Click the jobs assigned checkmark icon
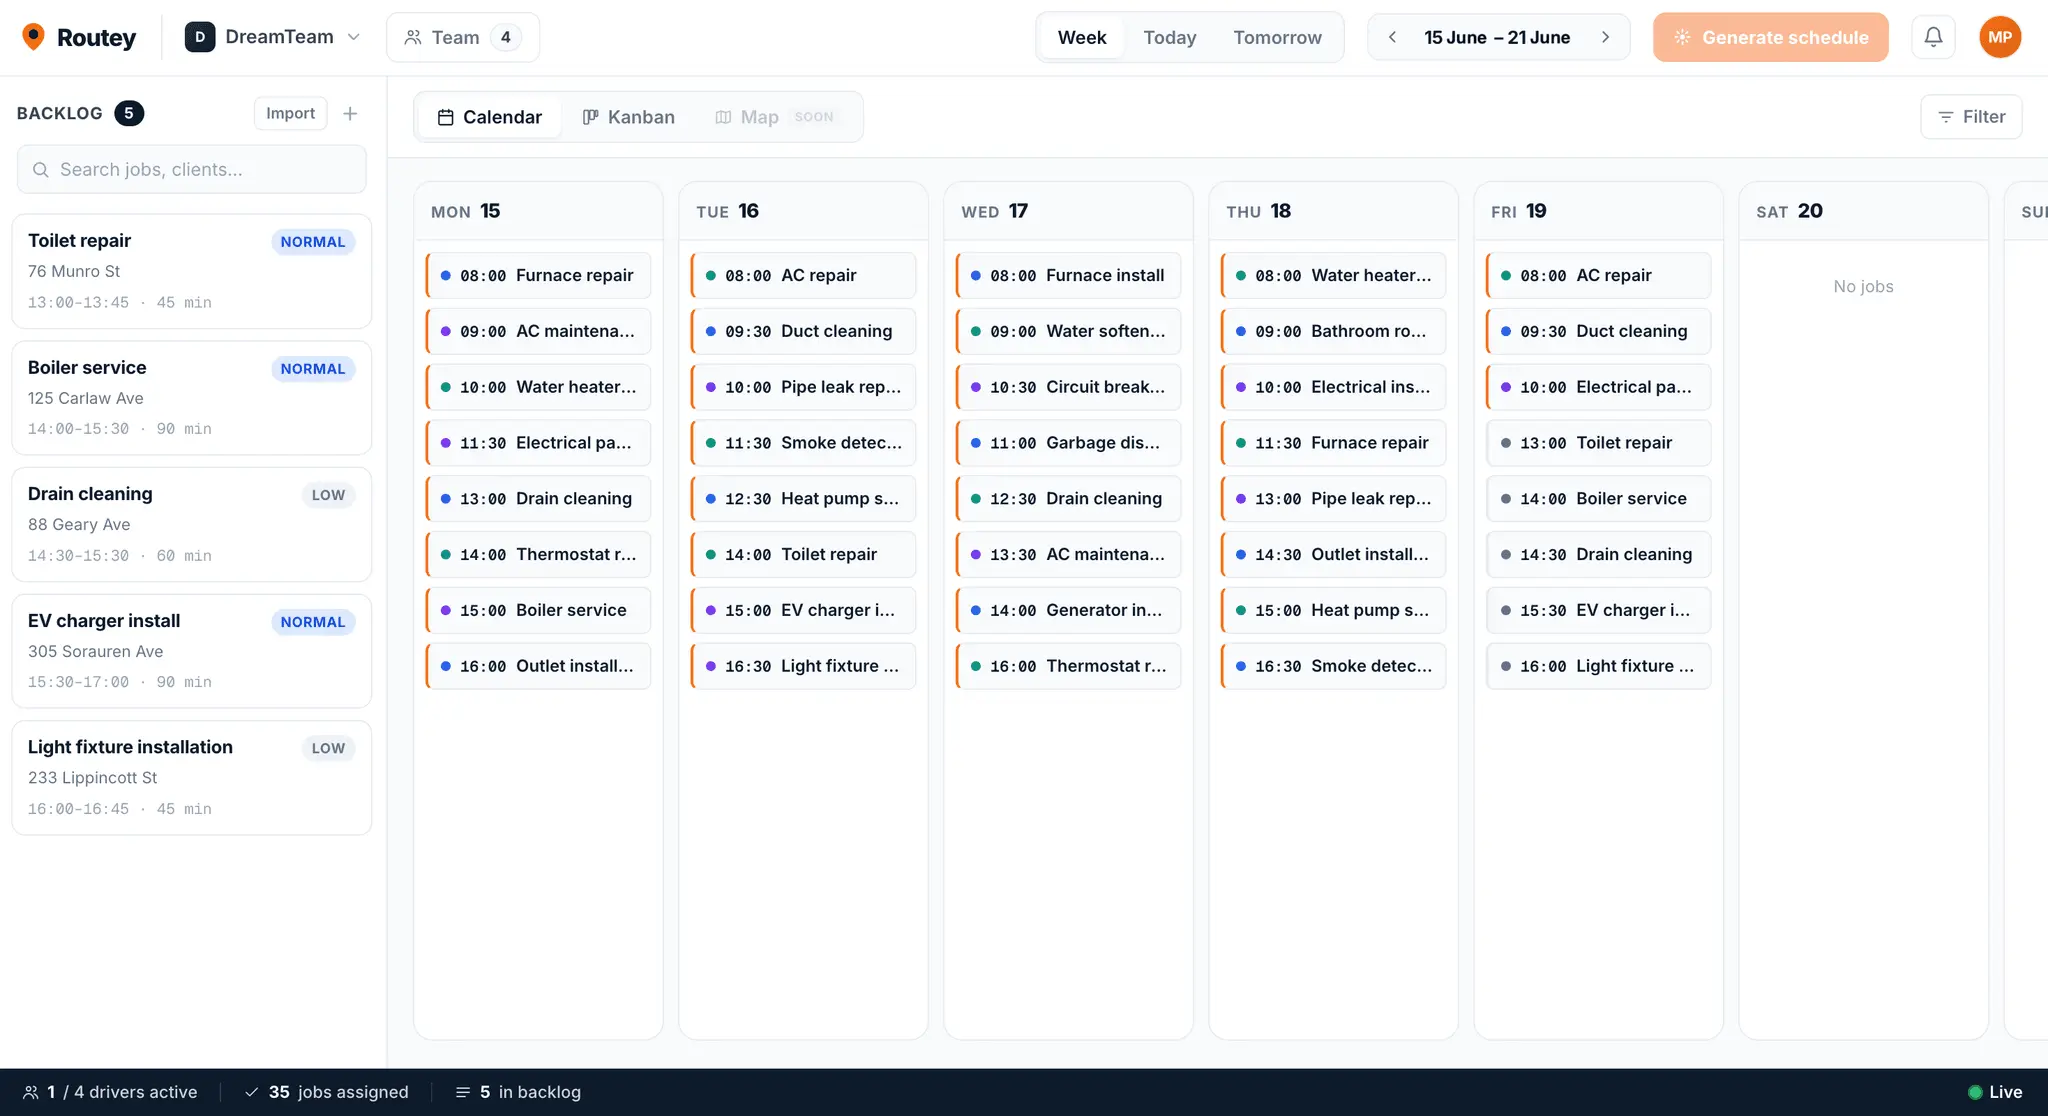The width and height of the screenshot is (2048, 1116). (252, 1092)
